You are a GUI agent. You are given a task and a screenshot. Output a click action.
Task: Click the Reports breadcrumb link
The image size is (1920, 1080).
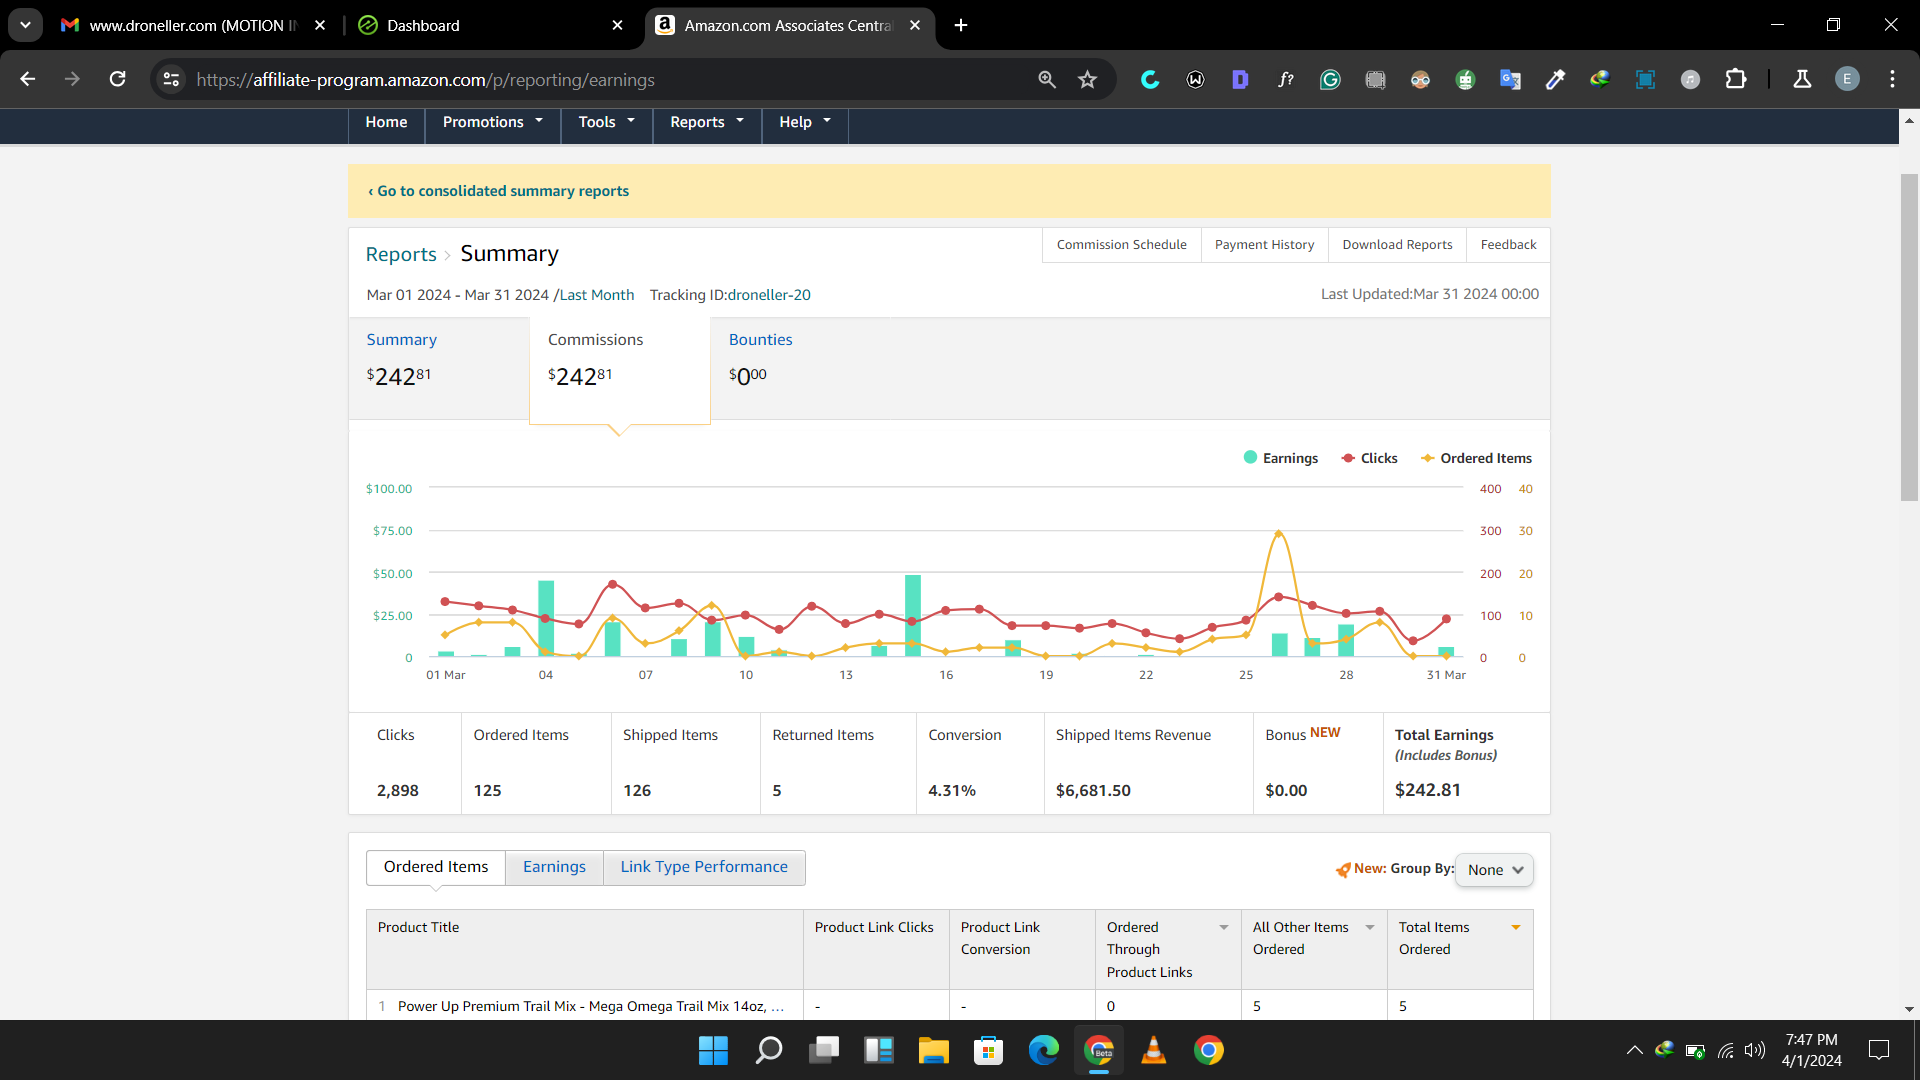click(401, 254)
